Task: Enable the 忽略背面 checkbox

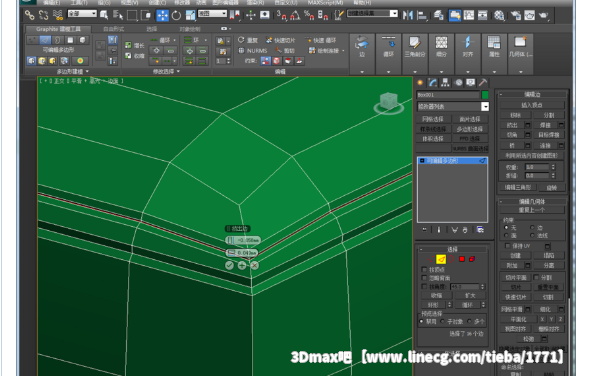Action: (x=424, y=278)
